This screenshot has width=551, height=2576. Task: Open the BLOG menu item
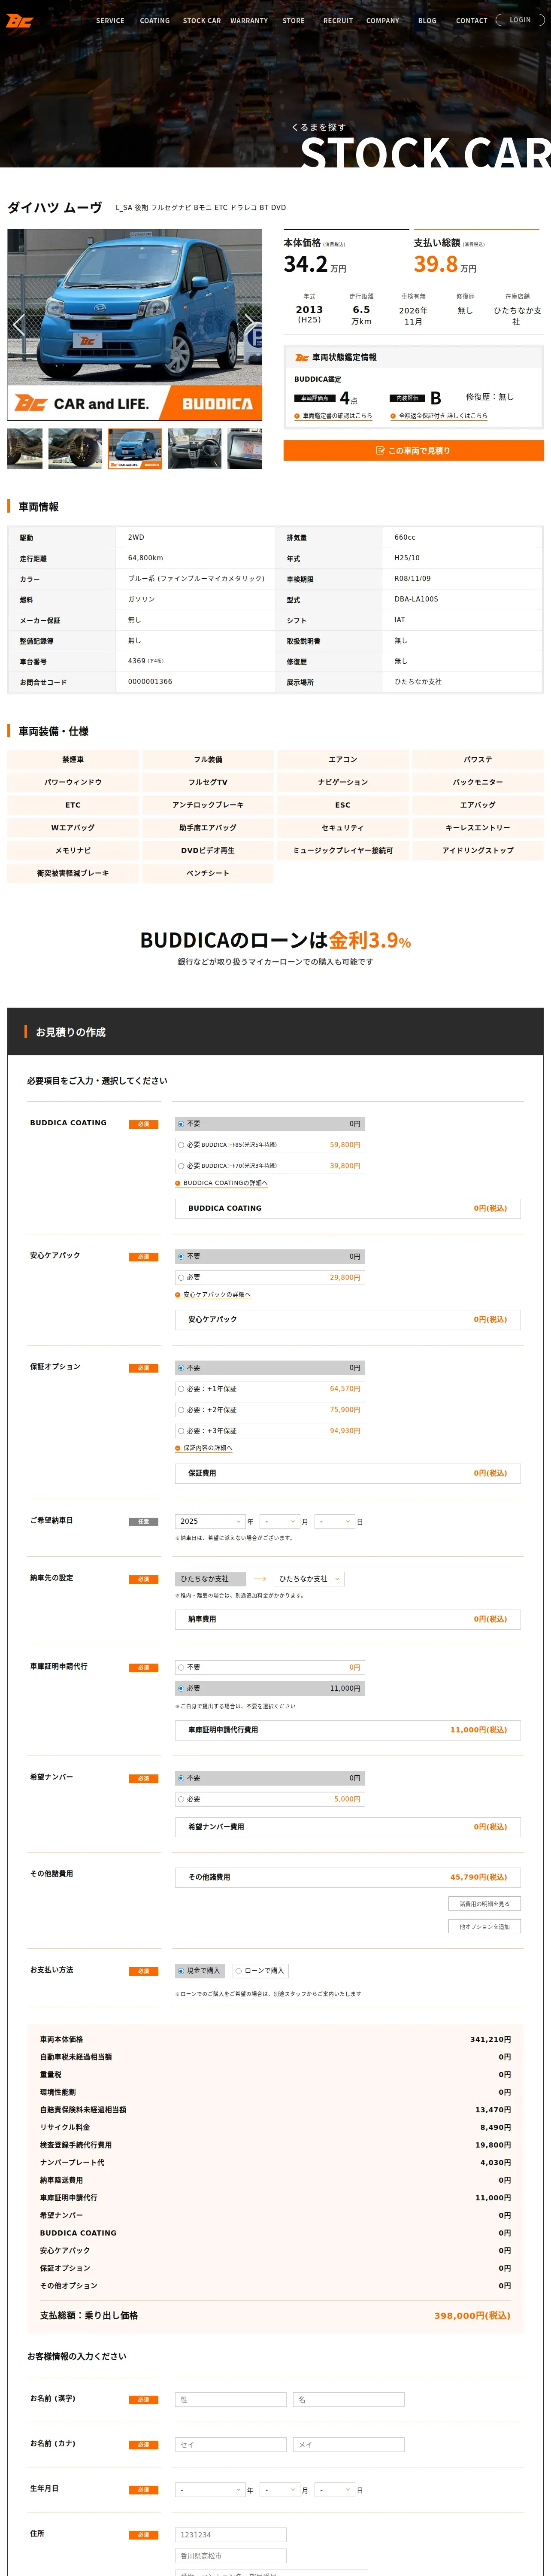427,20
